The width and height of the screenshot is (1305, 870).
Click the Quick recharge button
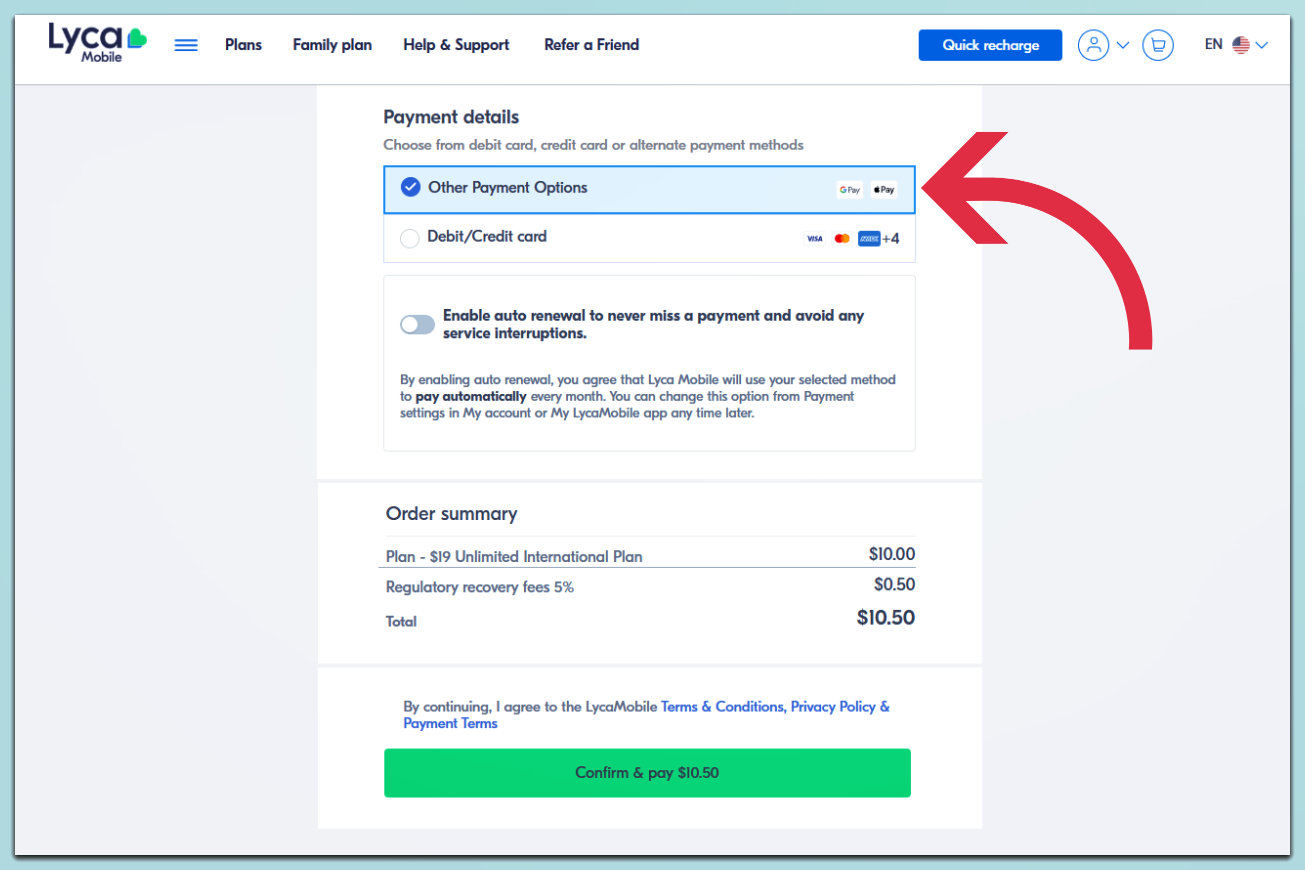coord(990,45)
